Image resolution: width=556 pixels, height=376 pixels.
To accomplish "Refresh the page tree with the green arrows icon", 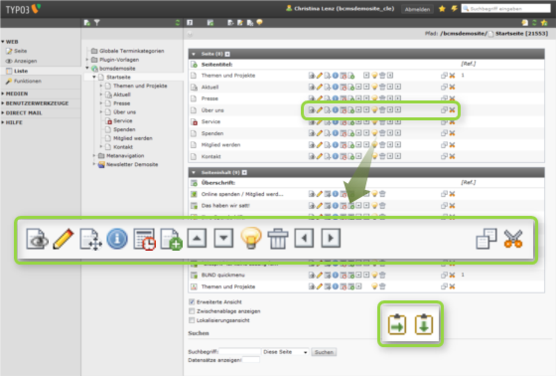I will (x=177, y=23).
